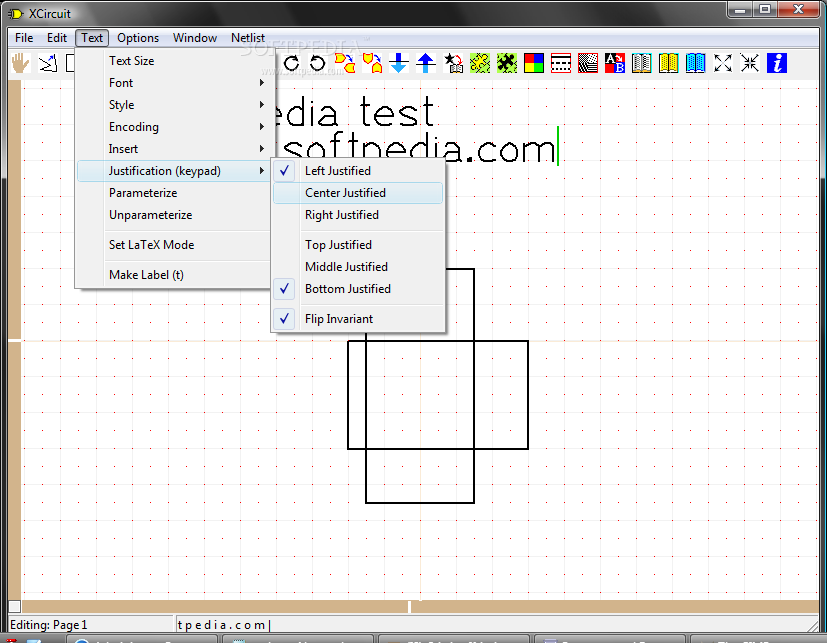Expand the Insert submenu
Screen dimensions: 827x643
[x=173, y=149]
